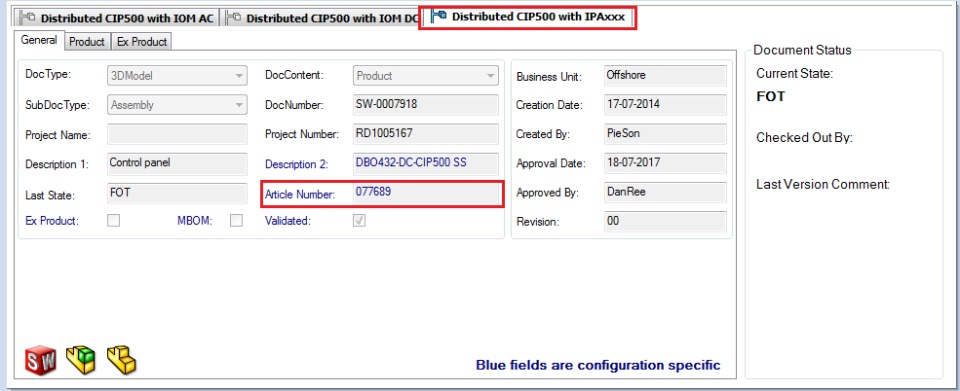Click the Description 2 field DBO432-DC-CIP500 SS
The image size is (960, 391).
click(x=426, y=163)
